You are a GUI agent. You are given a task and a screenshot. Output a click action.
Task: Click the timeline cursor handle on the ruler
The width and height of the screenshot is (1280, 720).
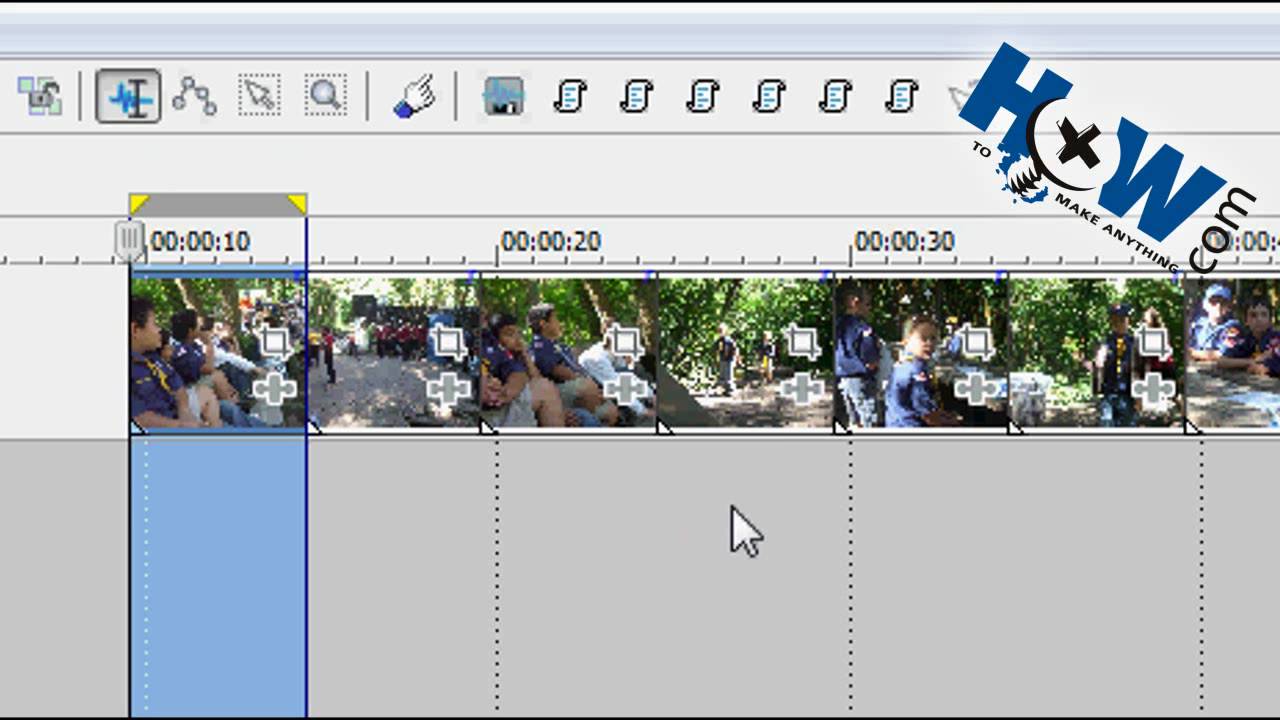click(128, 241)
